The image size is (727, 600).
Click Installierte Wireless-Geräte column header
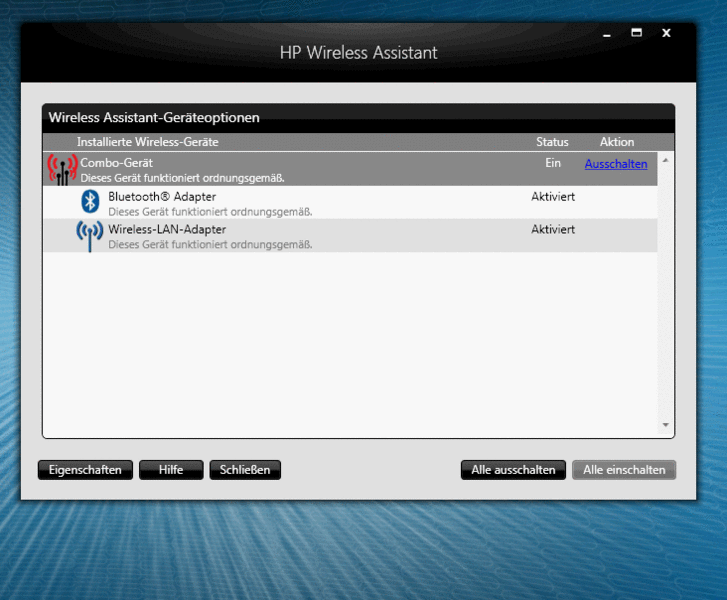(x=147, y=142)
